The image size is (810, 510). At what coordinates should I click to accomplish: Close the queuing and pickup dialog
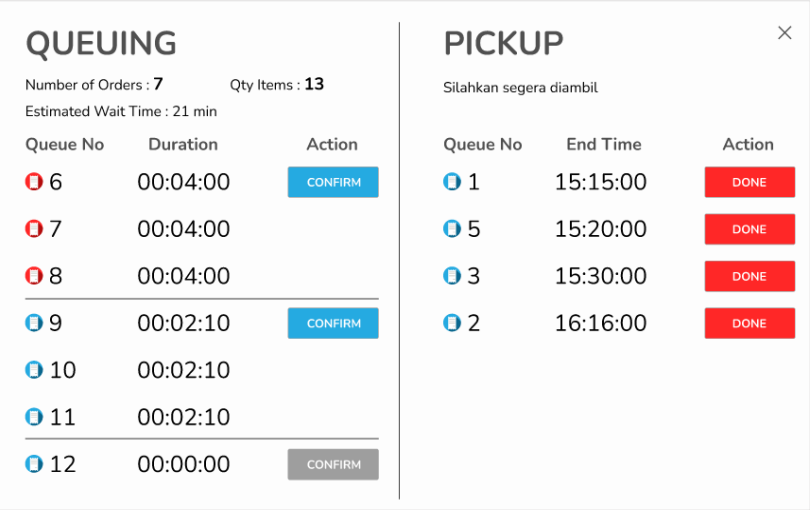[785, 33]
